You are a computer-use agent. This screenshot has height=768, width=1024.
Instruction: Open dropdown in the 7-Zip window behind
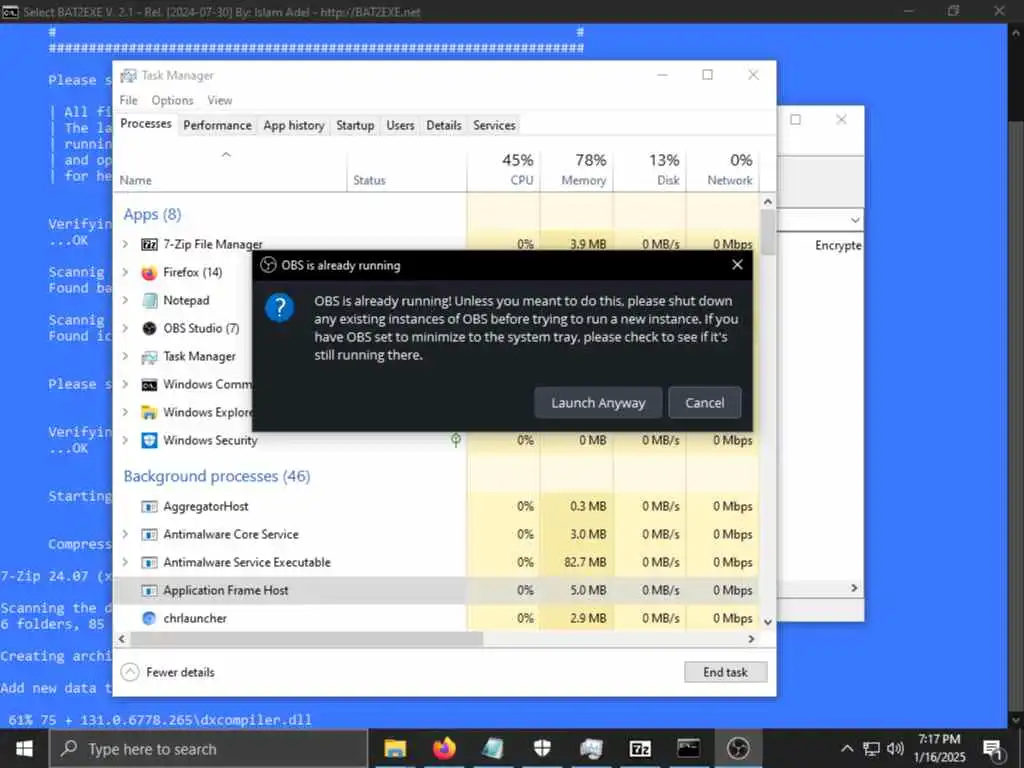[855, 220]
